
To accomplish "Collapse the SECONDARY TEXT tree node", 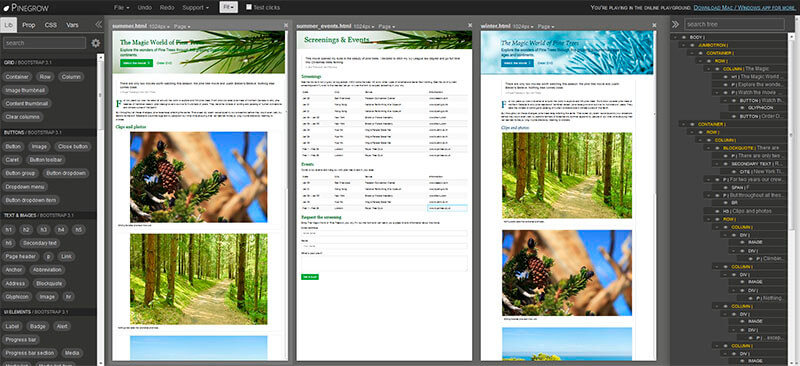I will pyautogui.click(x=718, y=164).
